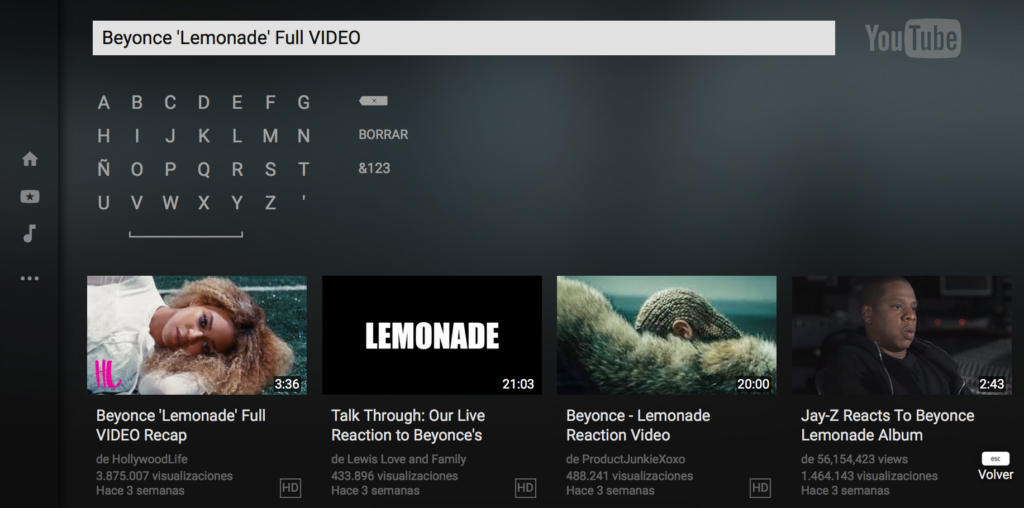The height and width of the screenshot is (508, 1024).
Task: Select letter A on the keyboard
Action: [x=103, y=103]
